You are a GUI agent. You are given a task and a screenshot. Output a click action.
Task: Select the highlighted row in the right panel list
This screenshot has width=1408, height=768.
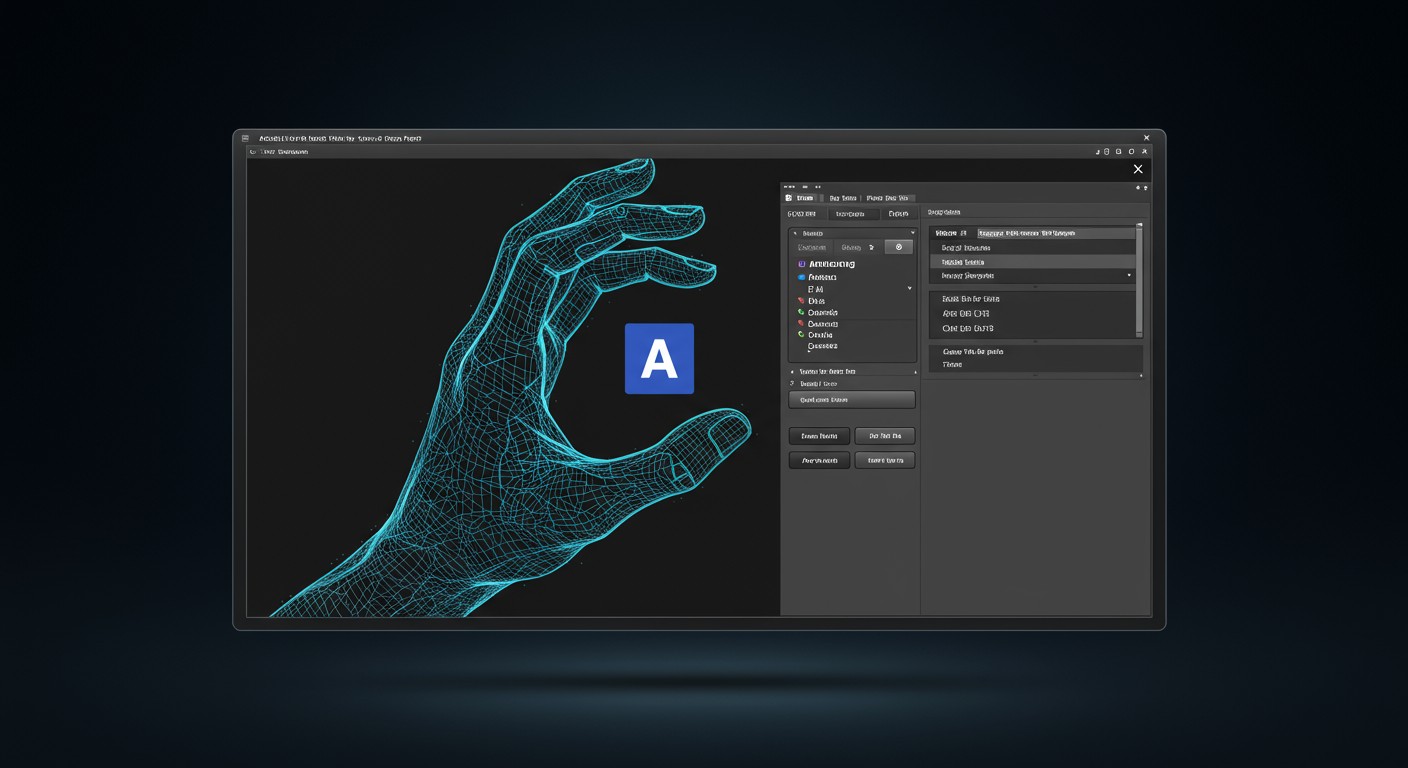point(1032,261)
